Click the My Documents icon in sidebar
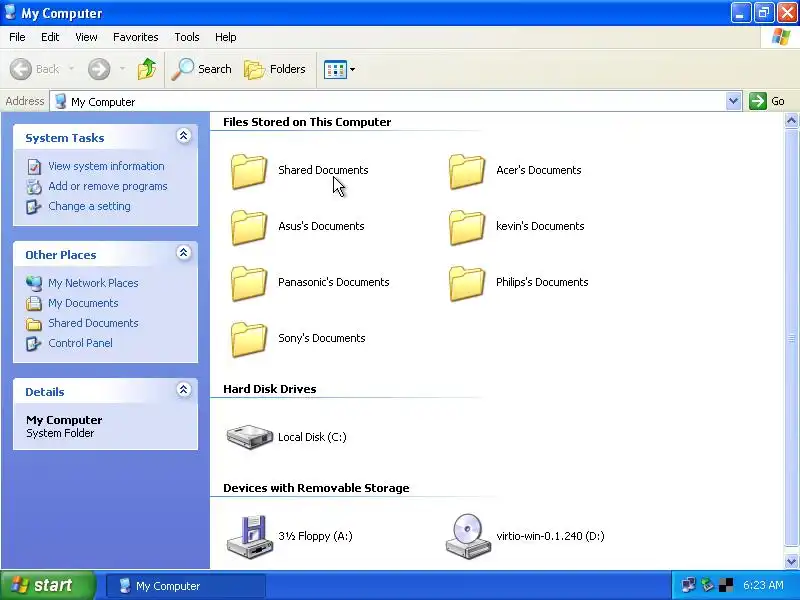 point(34,304)
